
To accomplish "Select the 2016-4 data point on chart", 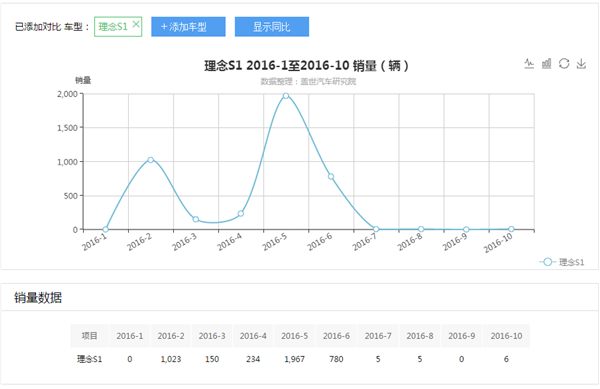I will [241, 213].
